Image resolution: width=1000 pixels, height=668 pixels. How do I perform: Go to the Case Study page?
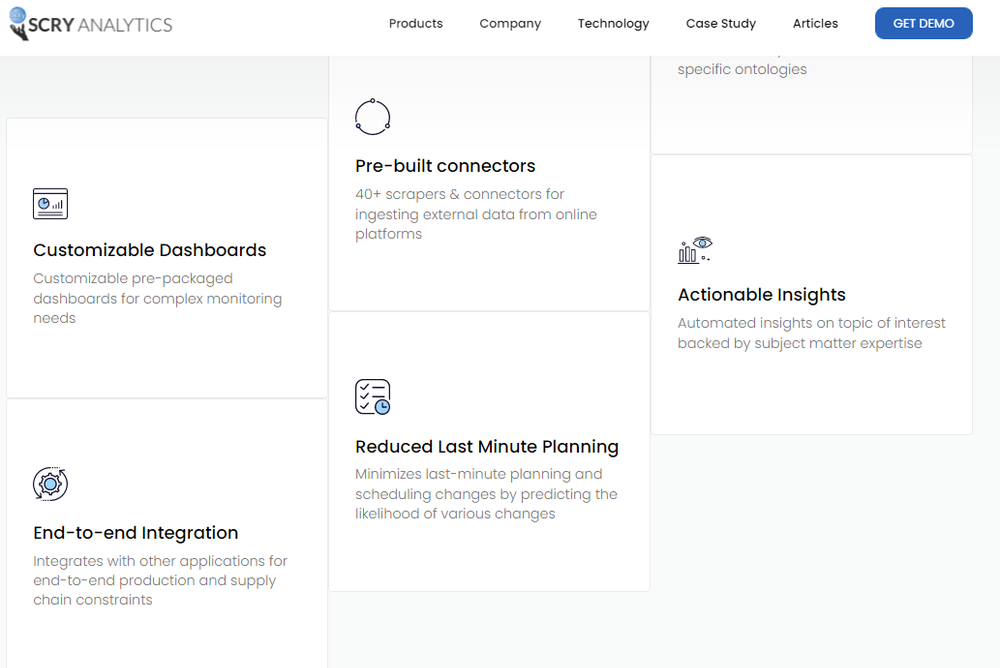pos(721,24)
